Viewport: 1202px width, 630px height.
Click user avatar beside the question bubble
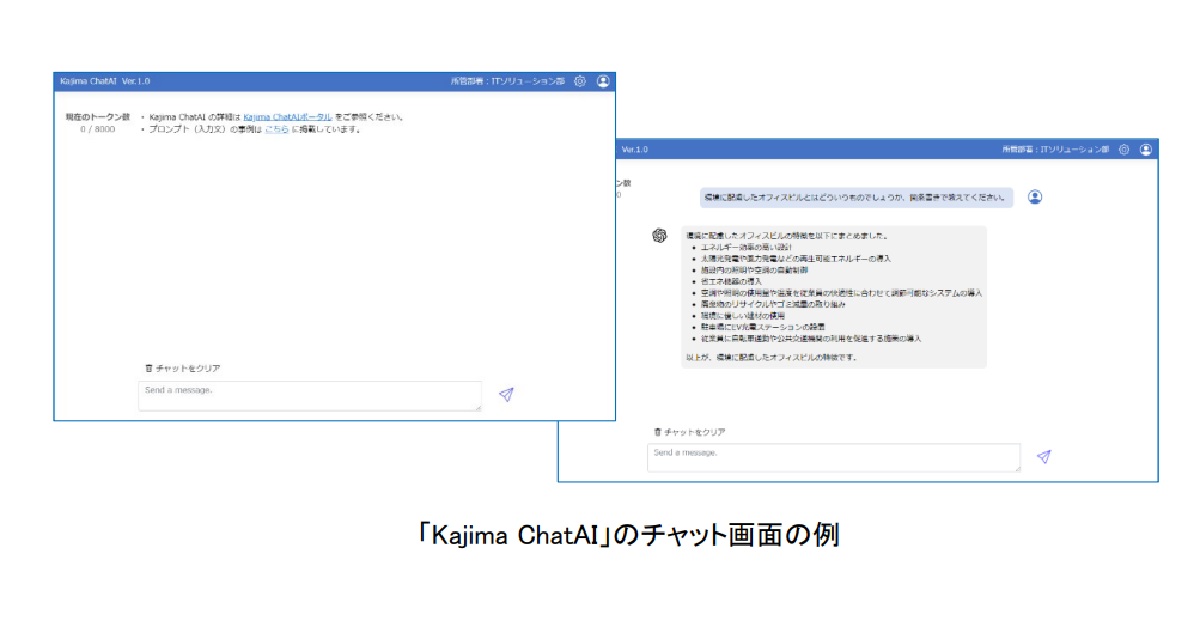(x=1035, y=197)
